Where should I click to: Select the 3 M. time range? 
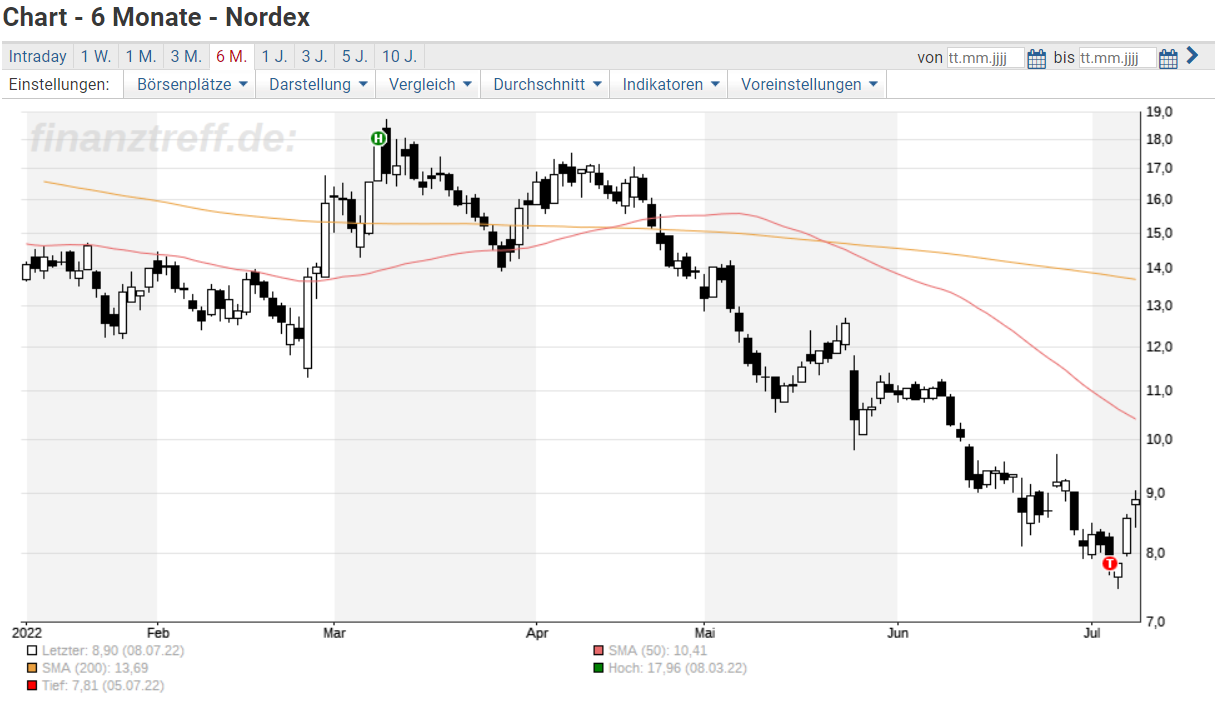point(186,57)
